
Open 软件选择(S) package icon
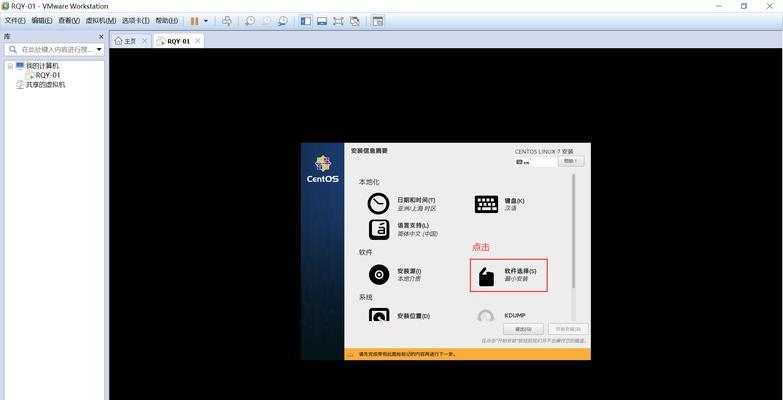coord(486,277)
